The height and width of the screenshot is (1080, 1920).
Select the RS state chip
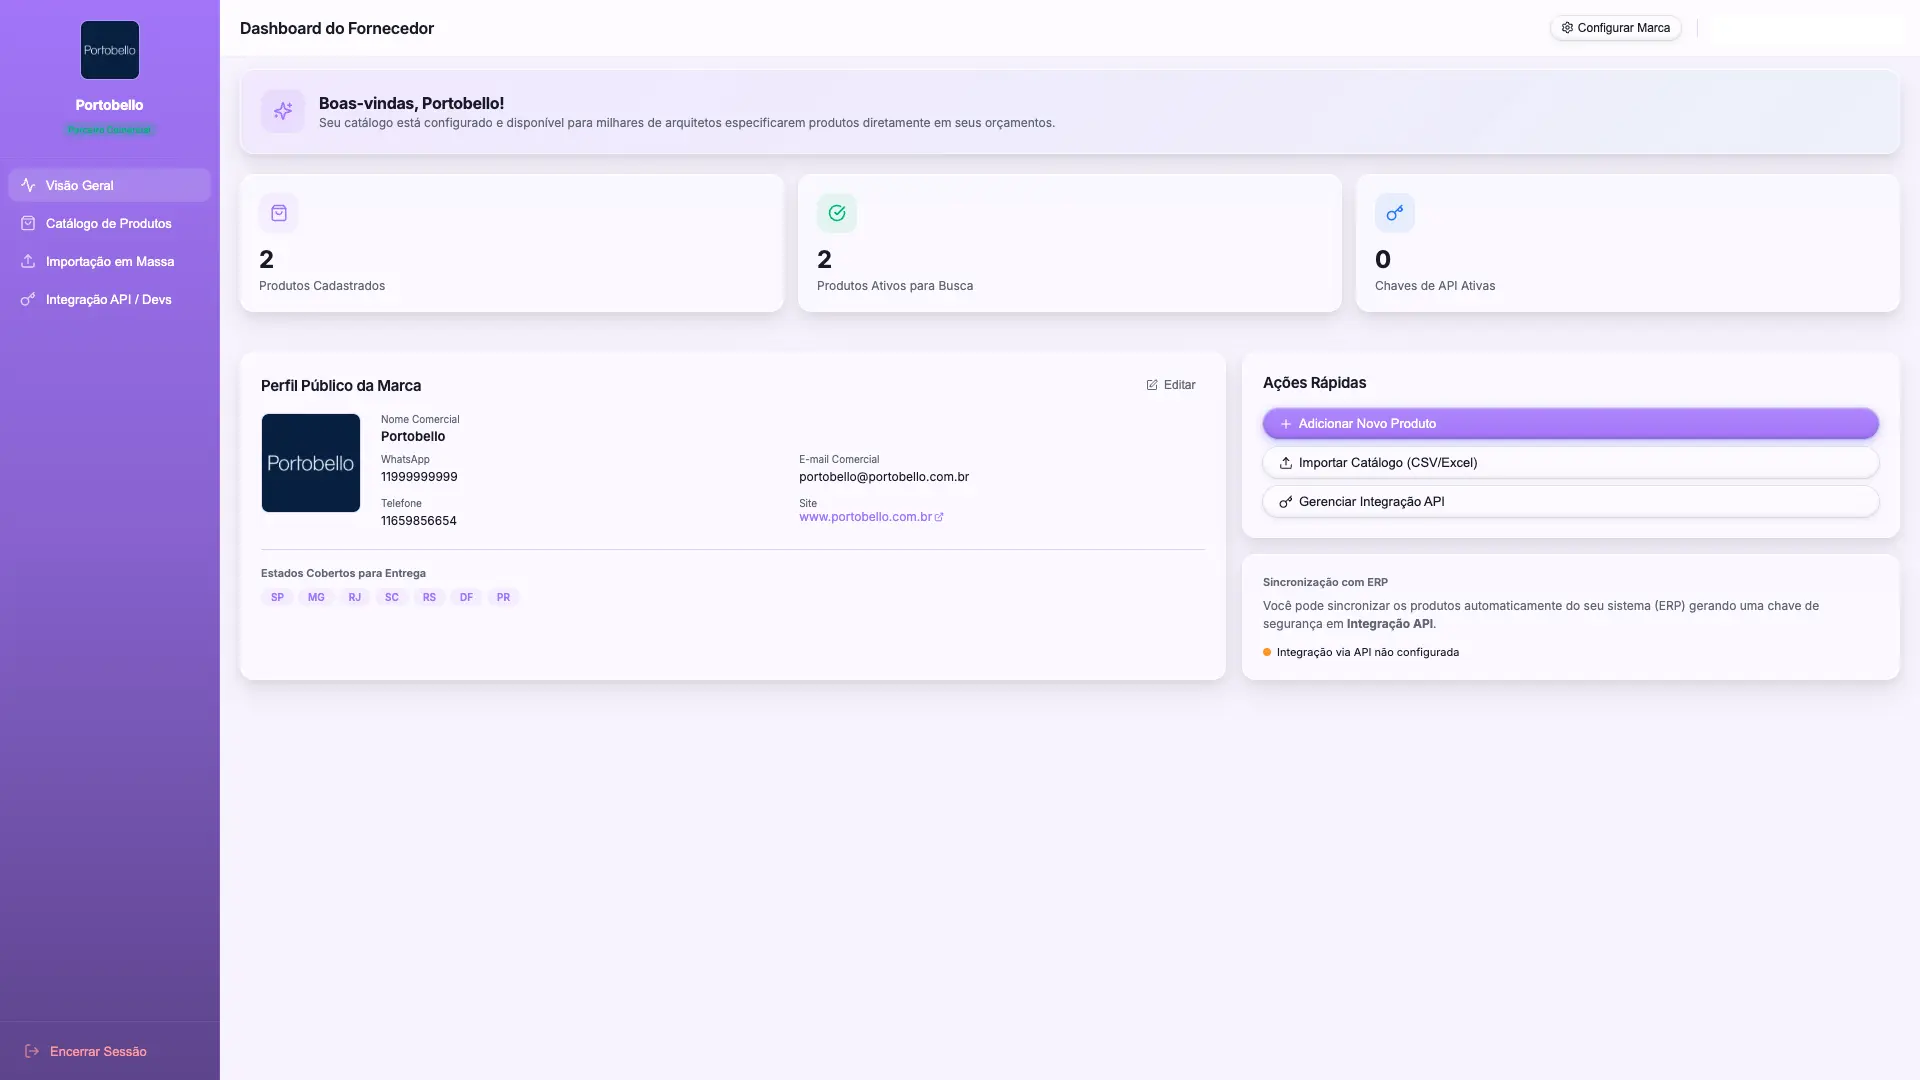[429, 597]
